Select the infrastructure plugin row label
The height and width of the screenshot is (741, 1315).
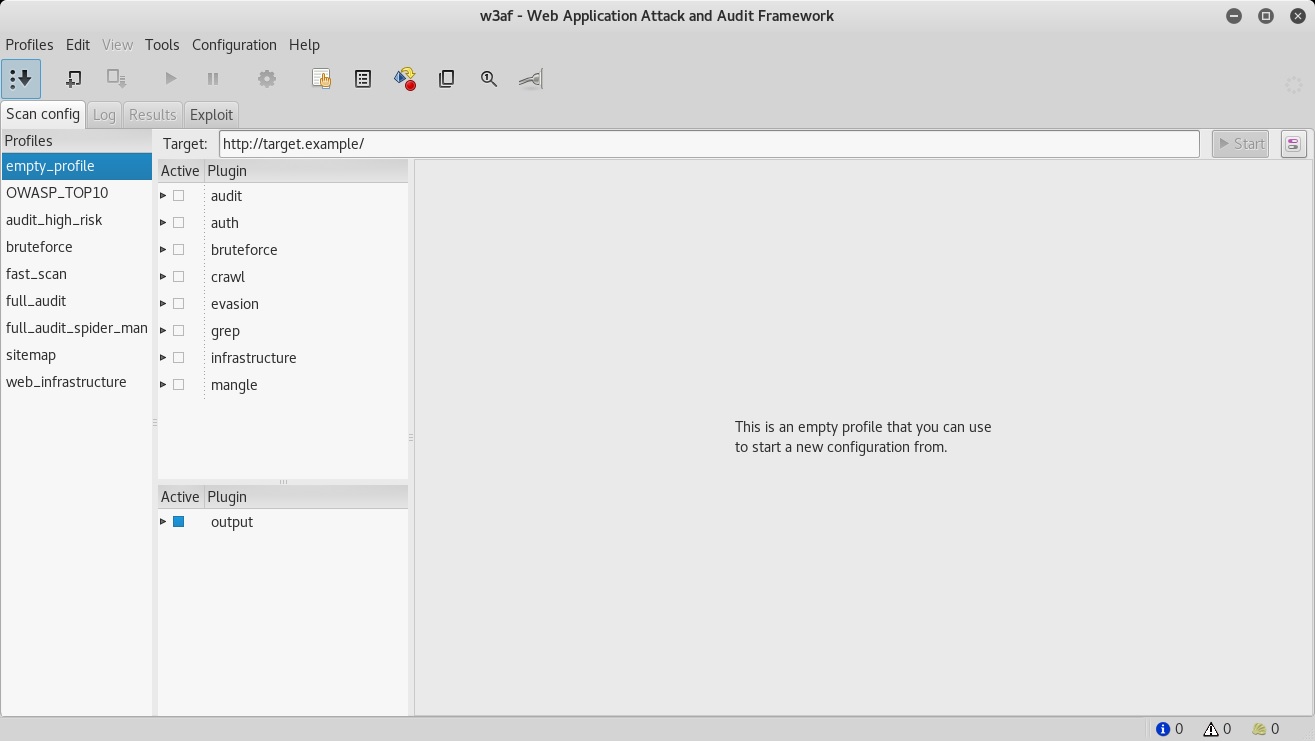[253, 358]
